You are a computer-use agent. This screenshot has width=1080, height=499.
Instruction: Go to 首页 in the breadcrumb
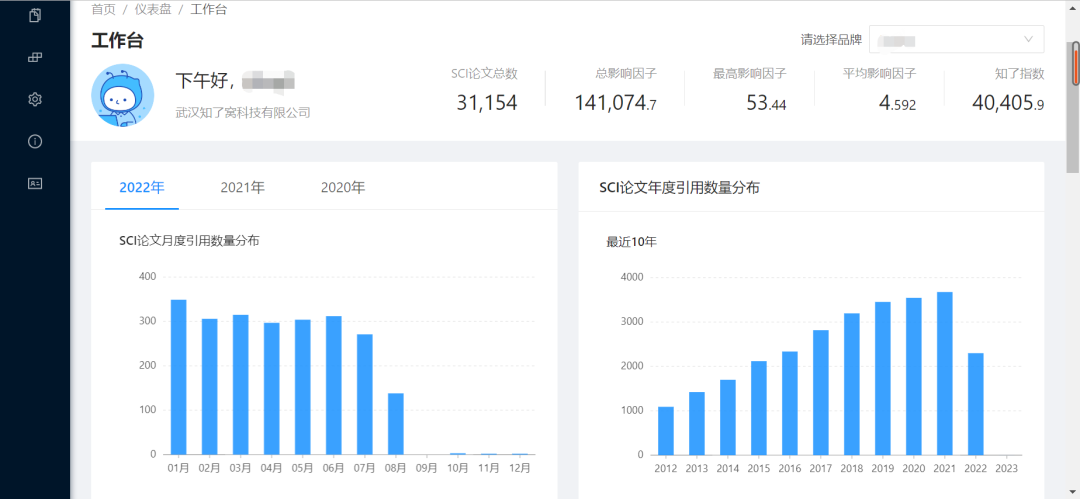pyautogui.click(x=103, y=9)
